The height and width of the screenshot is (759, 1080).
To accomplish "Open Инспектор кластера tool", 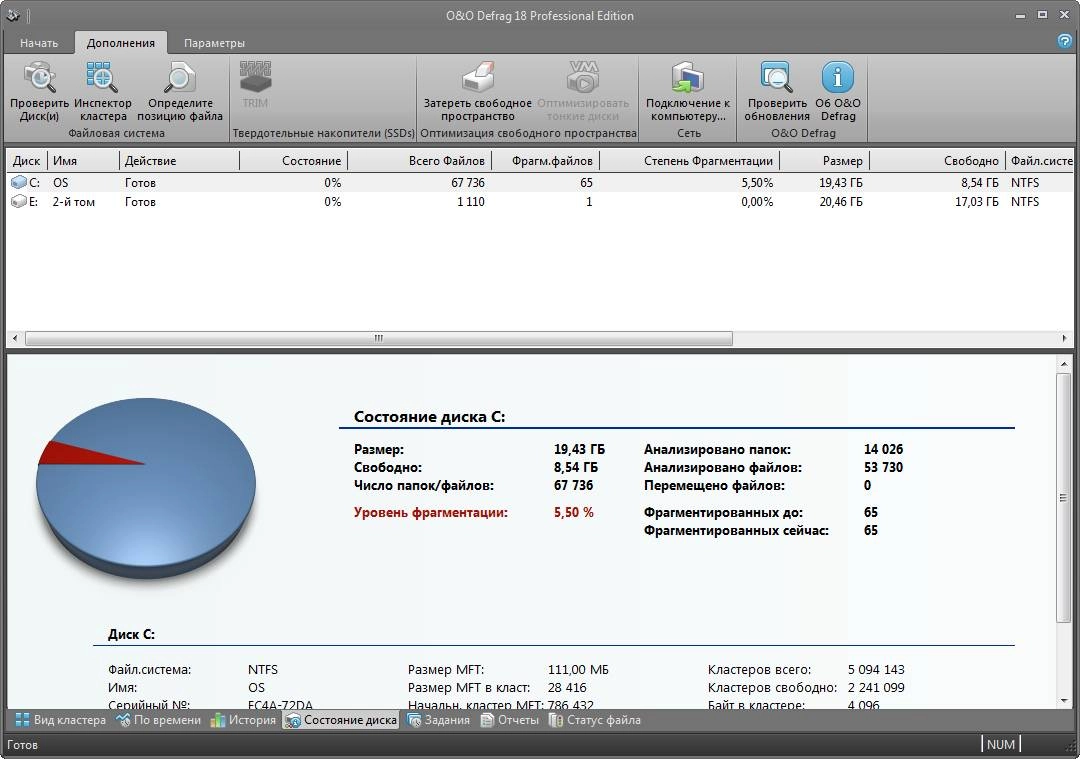I will [103, 92].
